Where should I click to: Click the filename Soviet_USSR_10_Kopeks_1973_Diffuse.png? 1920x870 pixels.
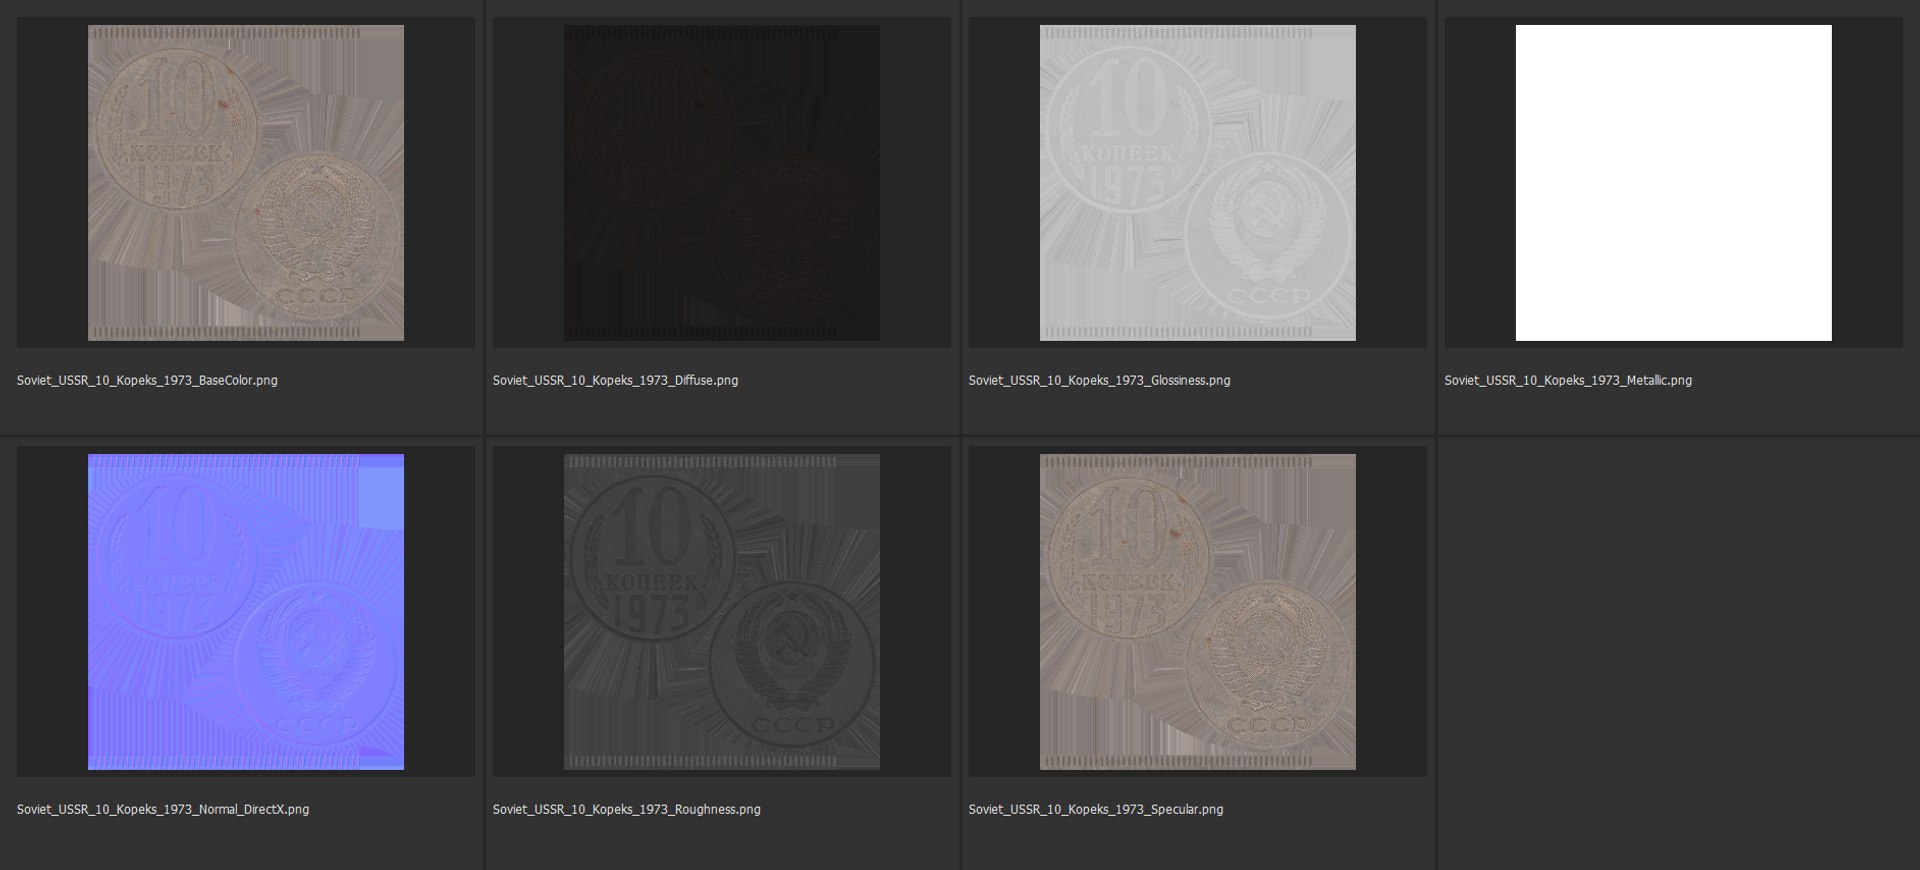point(615,380)
